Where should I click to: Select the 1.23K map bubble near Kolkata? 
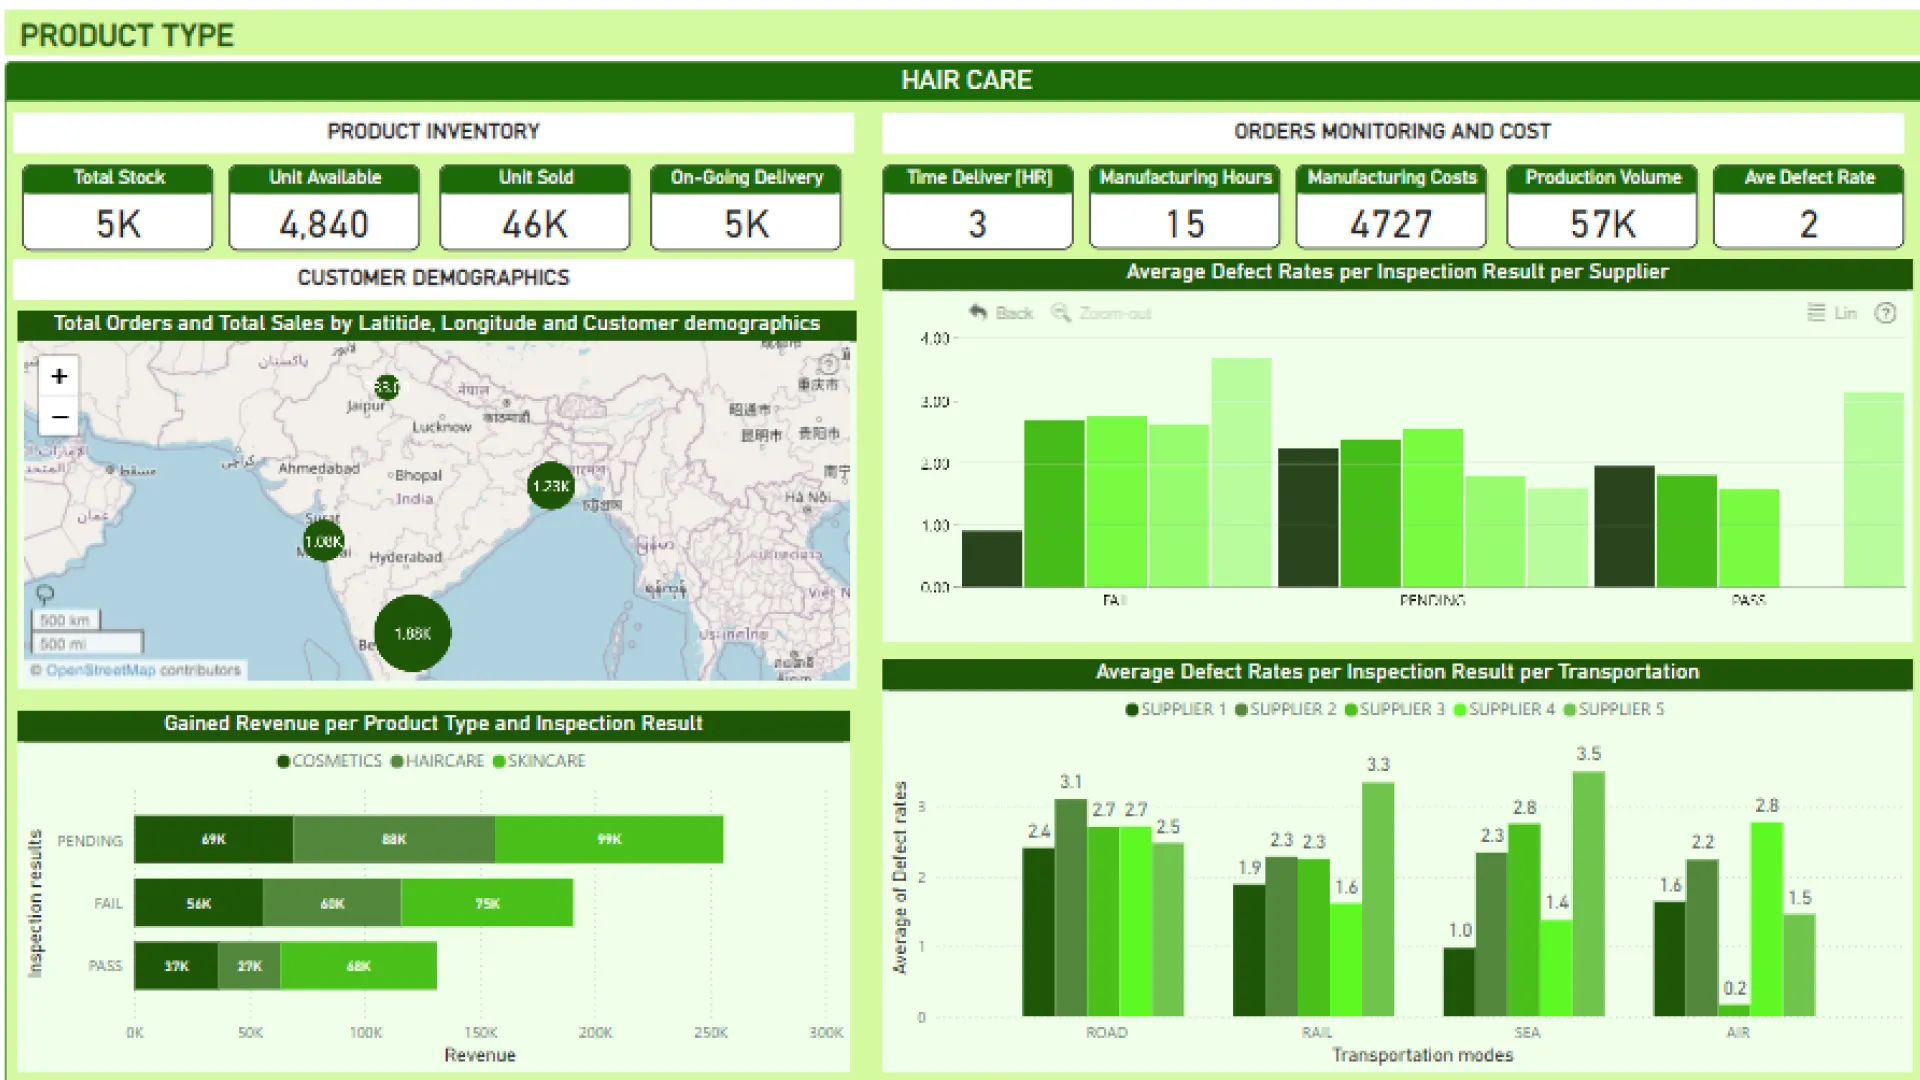click(551, 486)
